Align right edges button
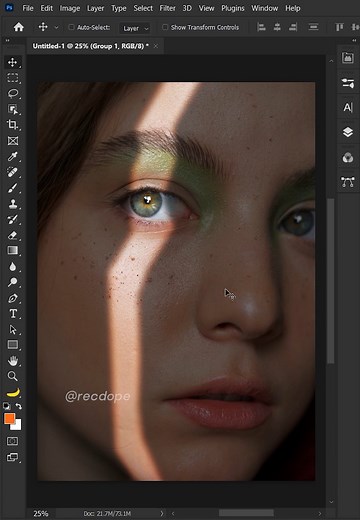Screen dimensions: 360x520 [293, 27]
